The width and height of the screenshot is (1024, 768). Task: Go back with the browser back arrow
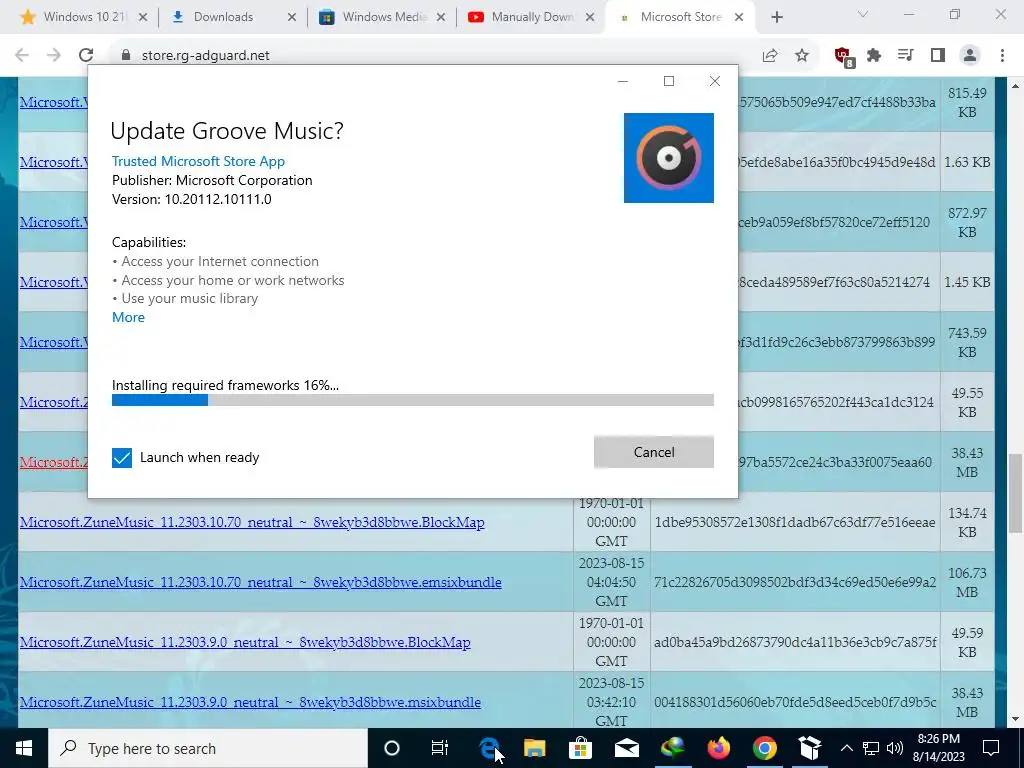[22, 56]
